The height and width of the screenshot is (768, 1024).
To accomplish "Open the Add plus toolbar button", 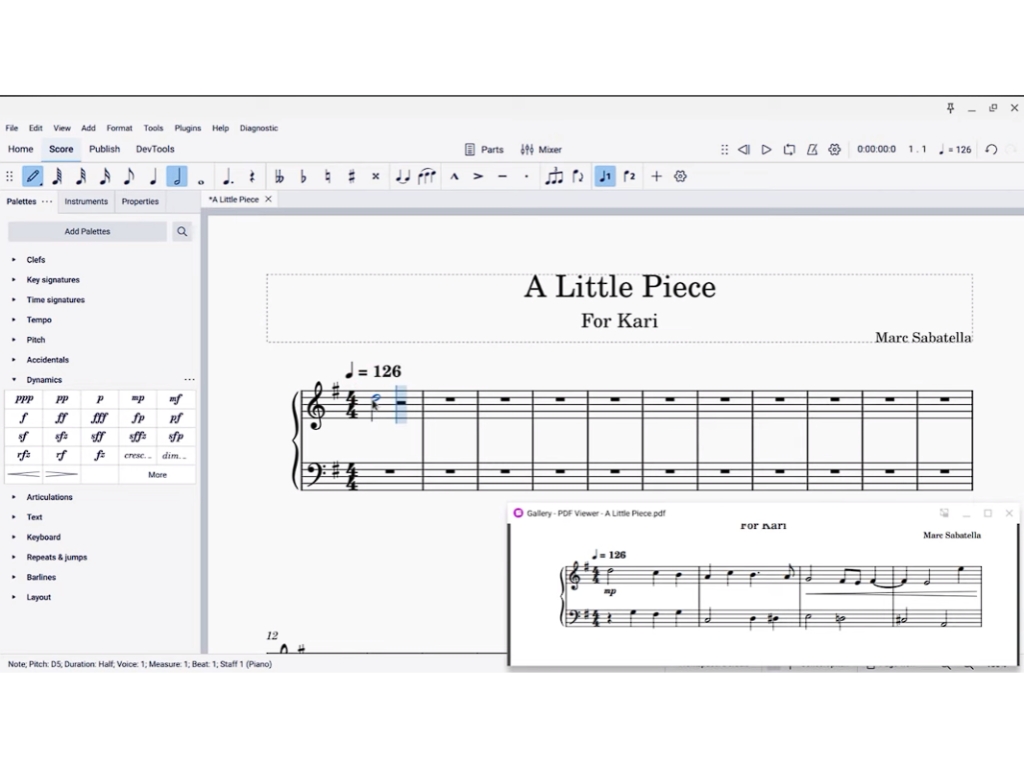I will tap(656, 176).
